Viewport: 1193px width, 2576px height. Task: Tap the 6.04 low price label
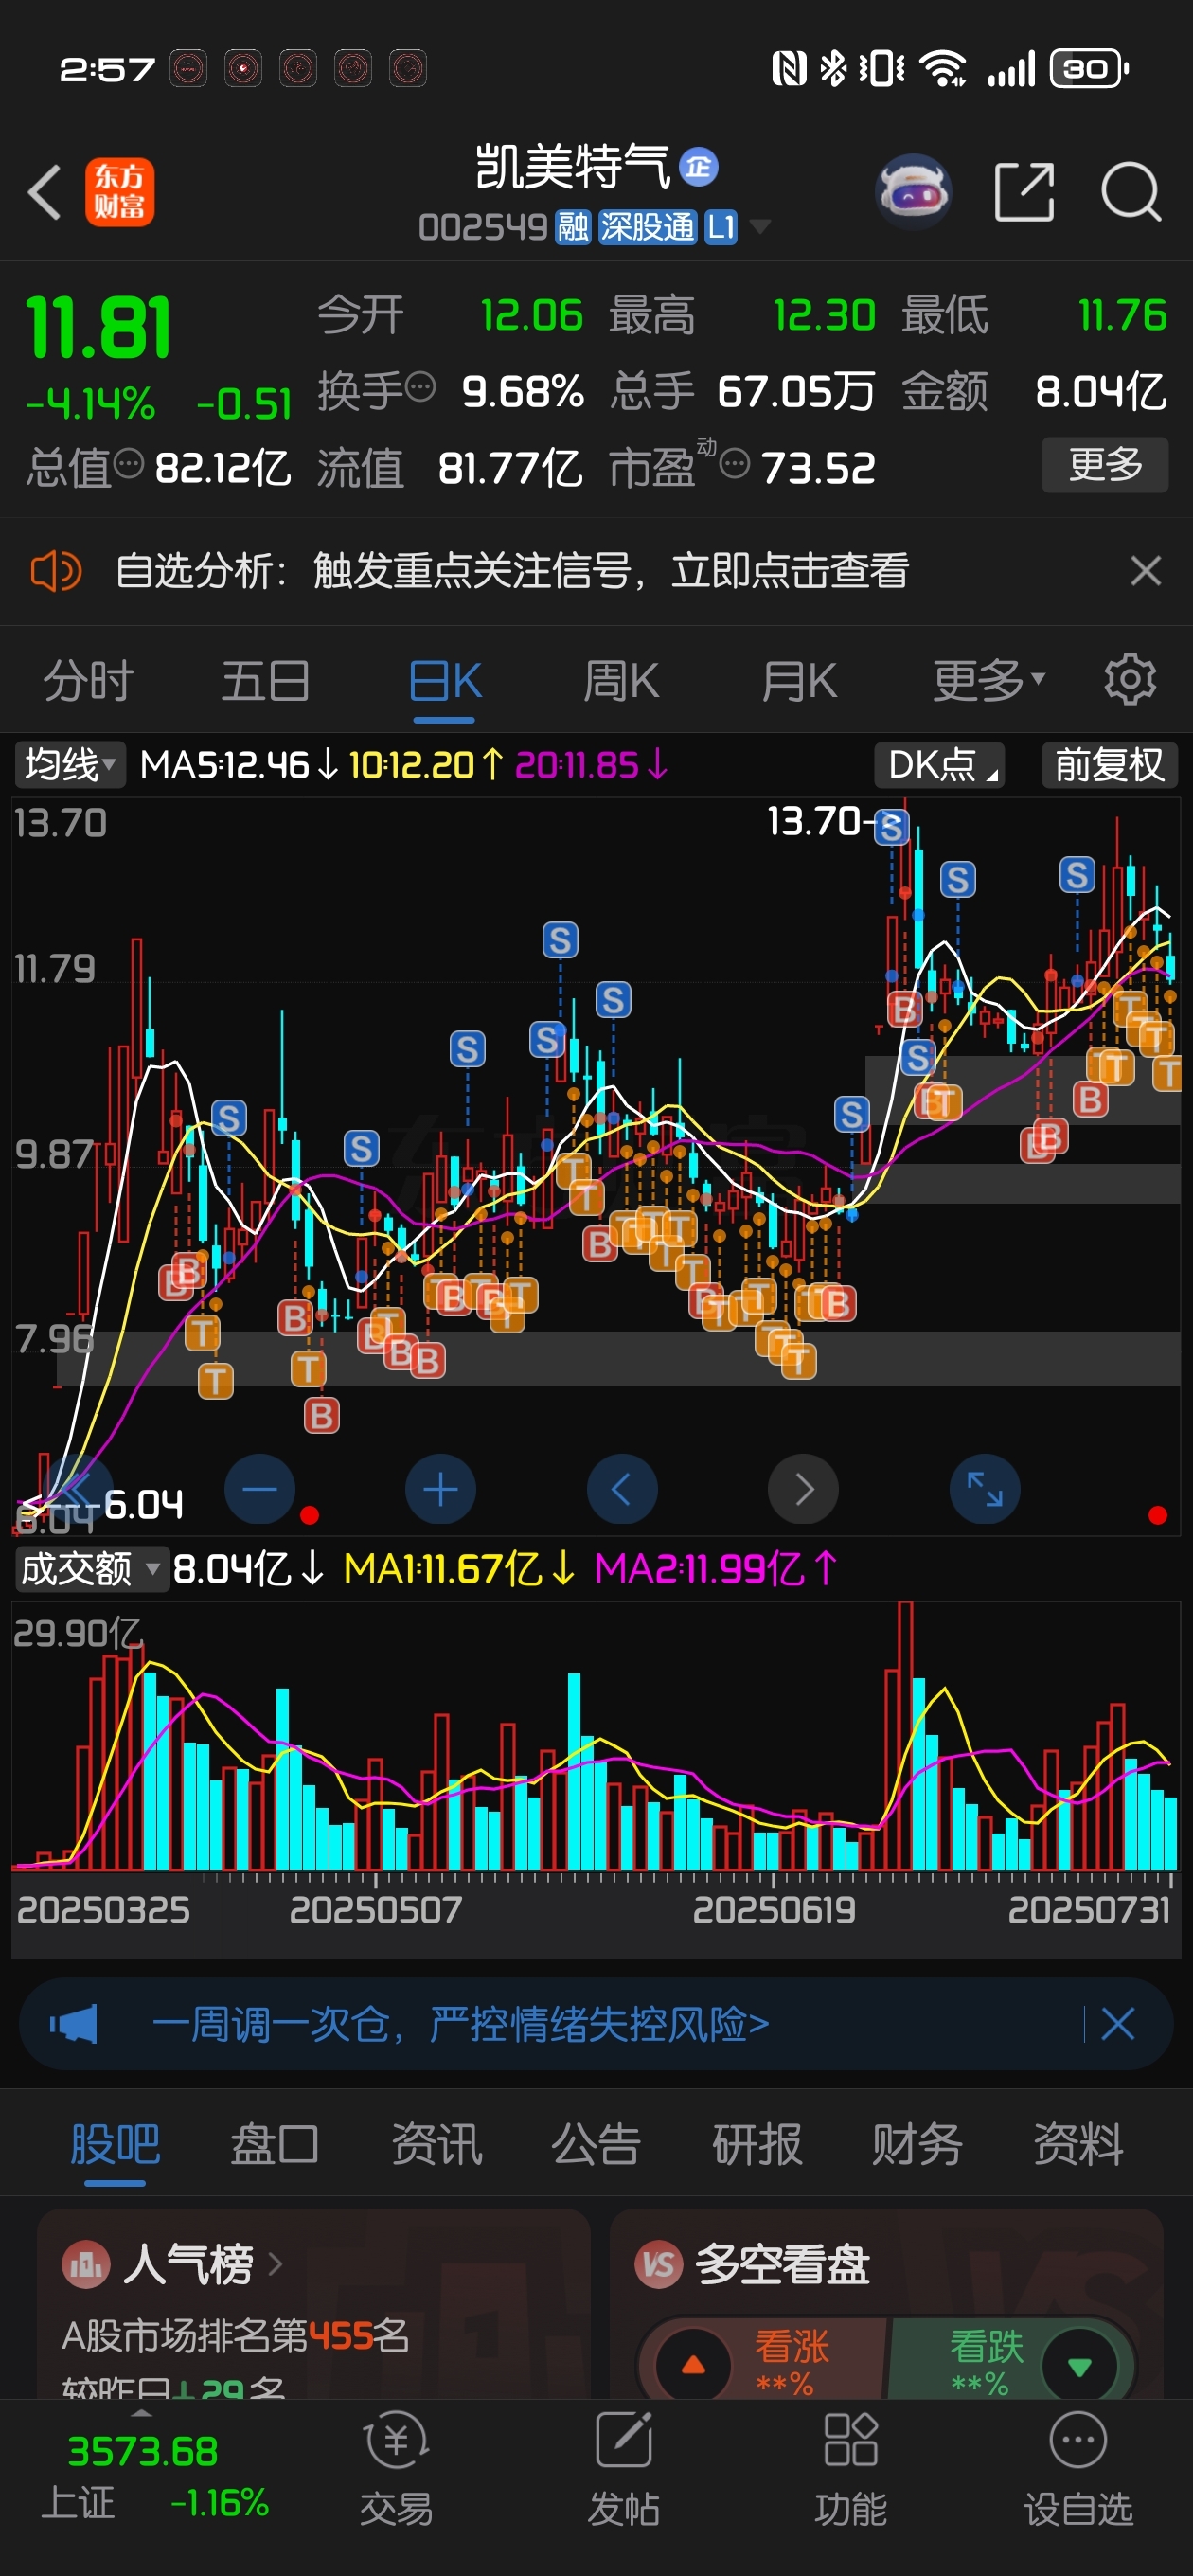click(x=143, y=1504)
